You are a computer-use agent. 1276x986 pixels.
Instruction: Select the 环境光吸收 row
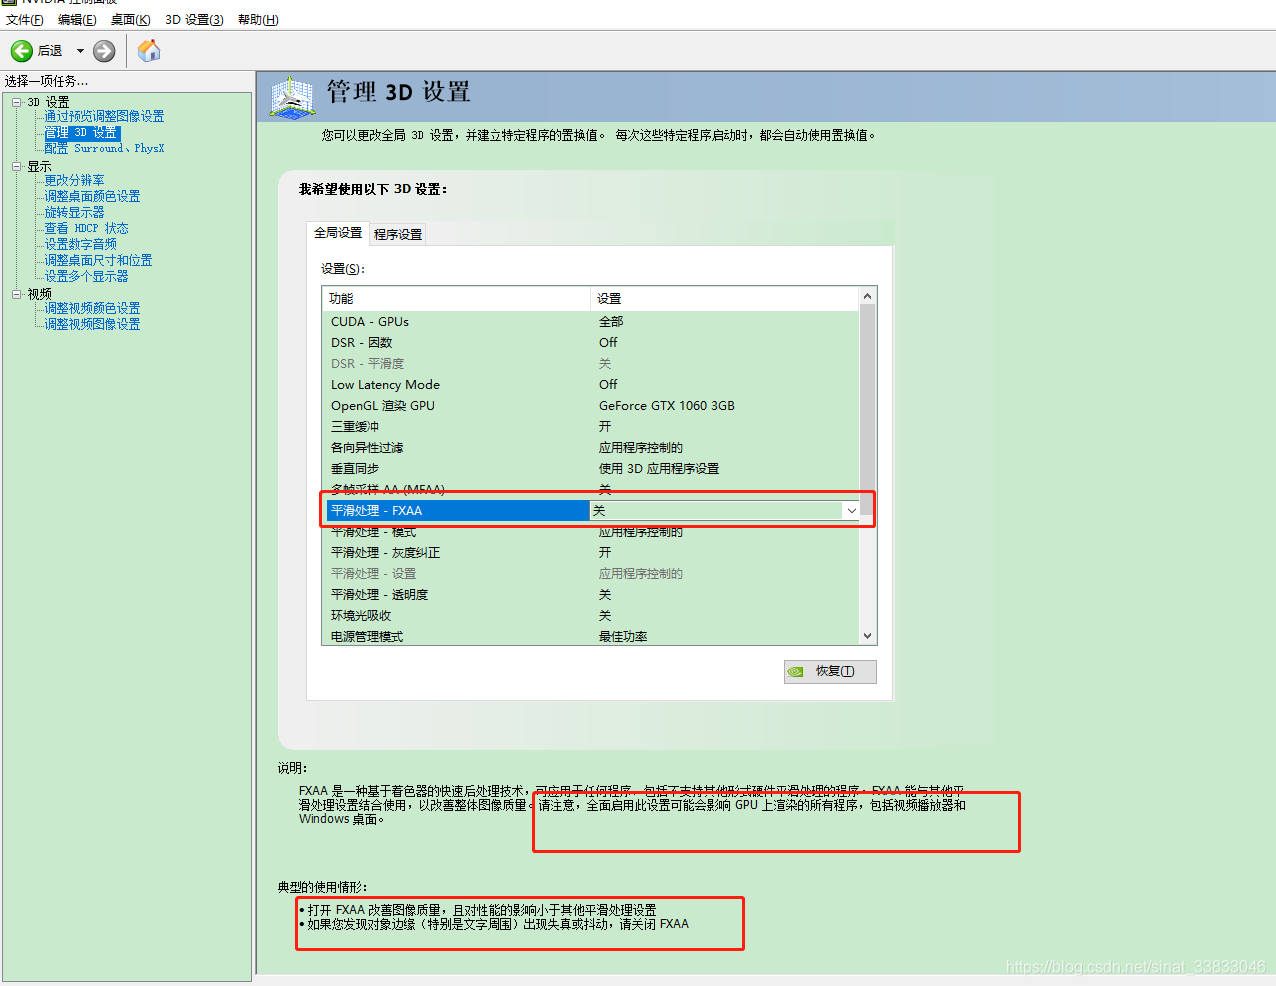590,616
